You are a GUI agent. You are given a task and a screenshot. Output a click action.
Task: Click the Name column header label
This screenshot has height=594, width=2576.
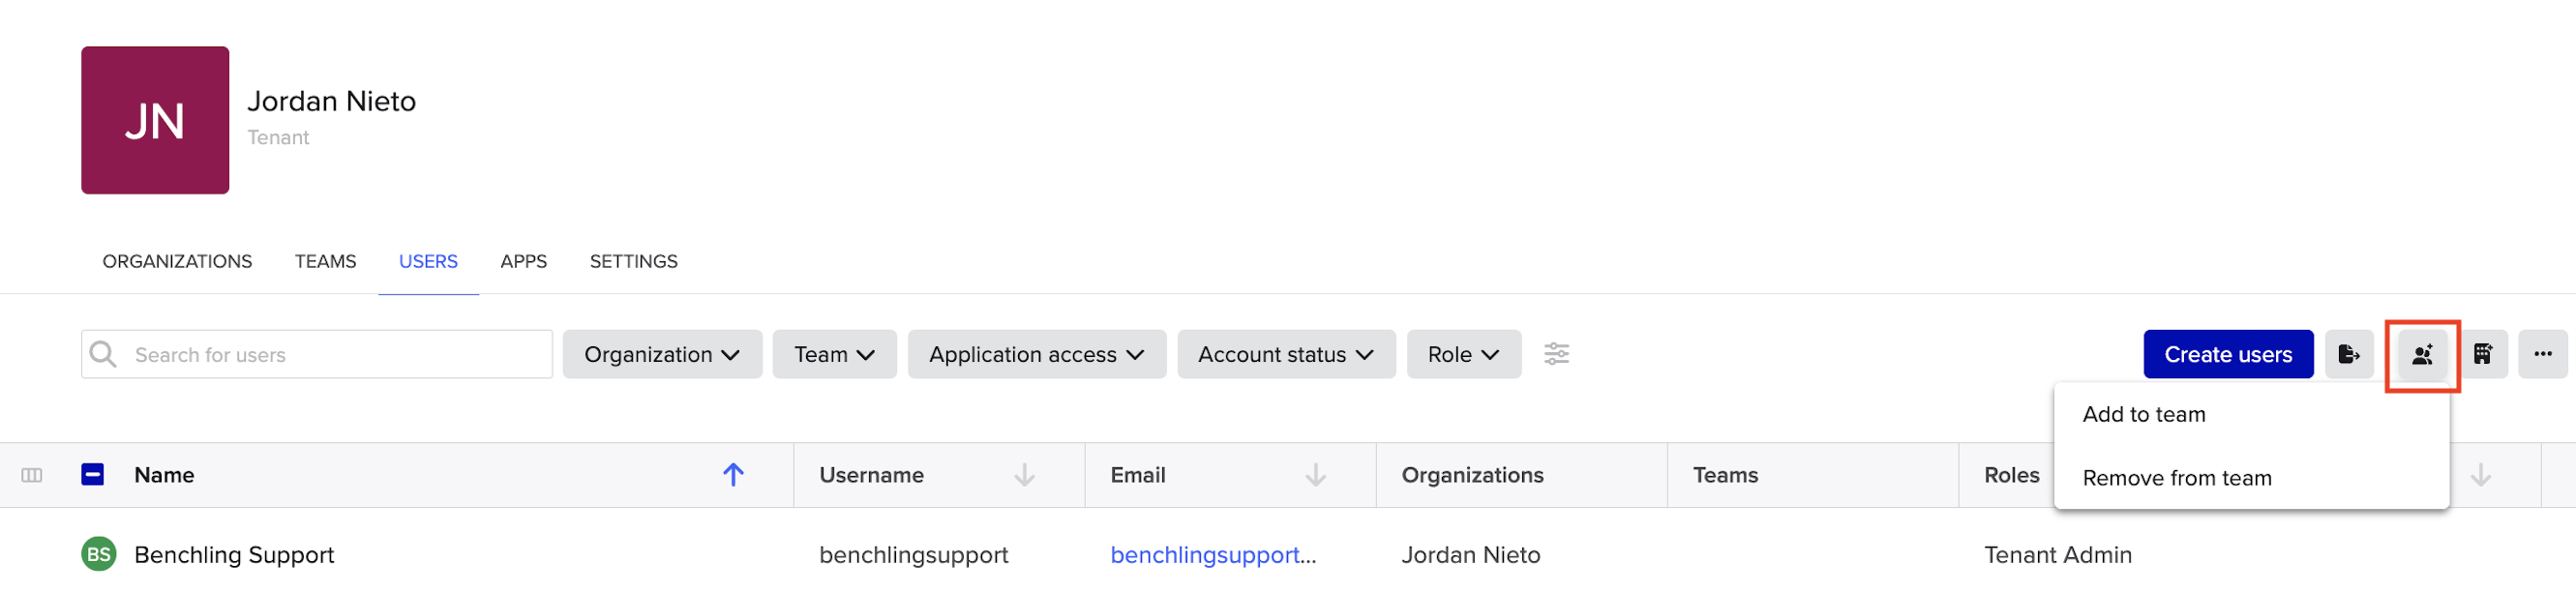164,475
